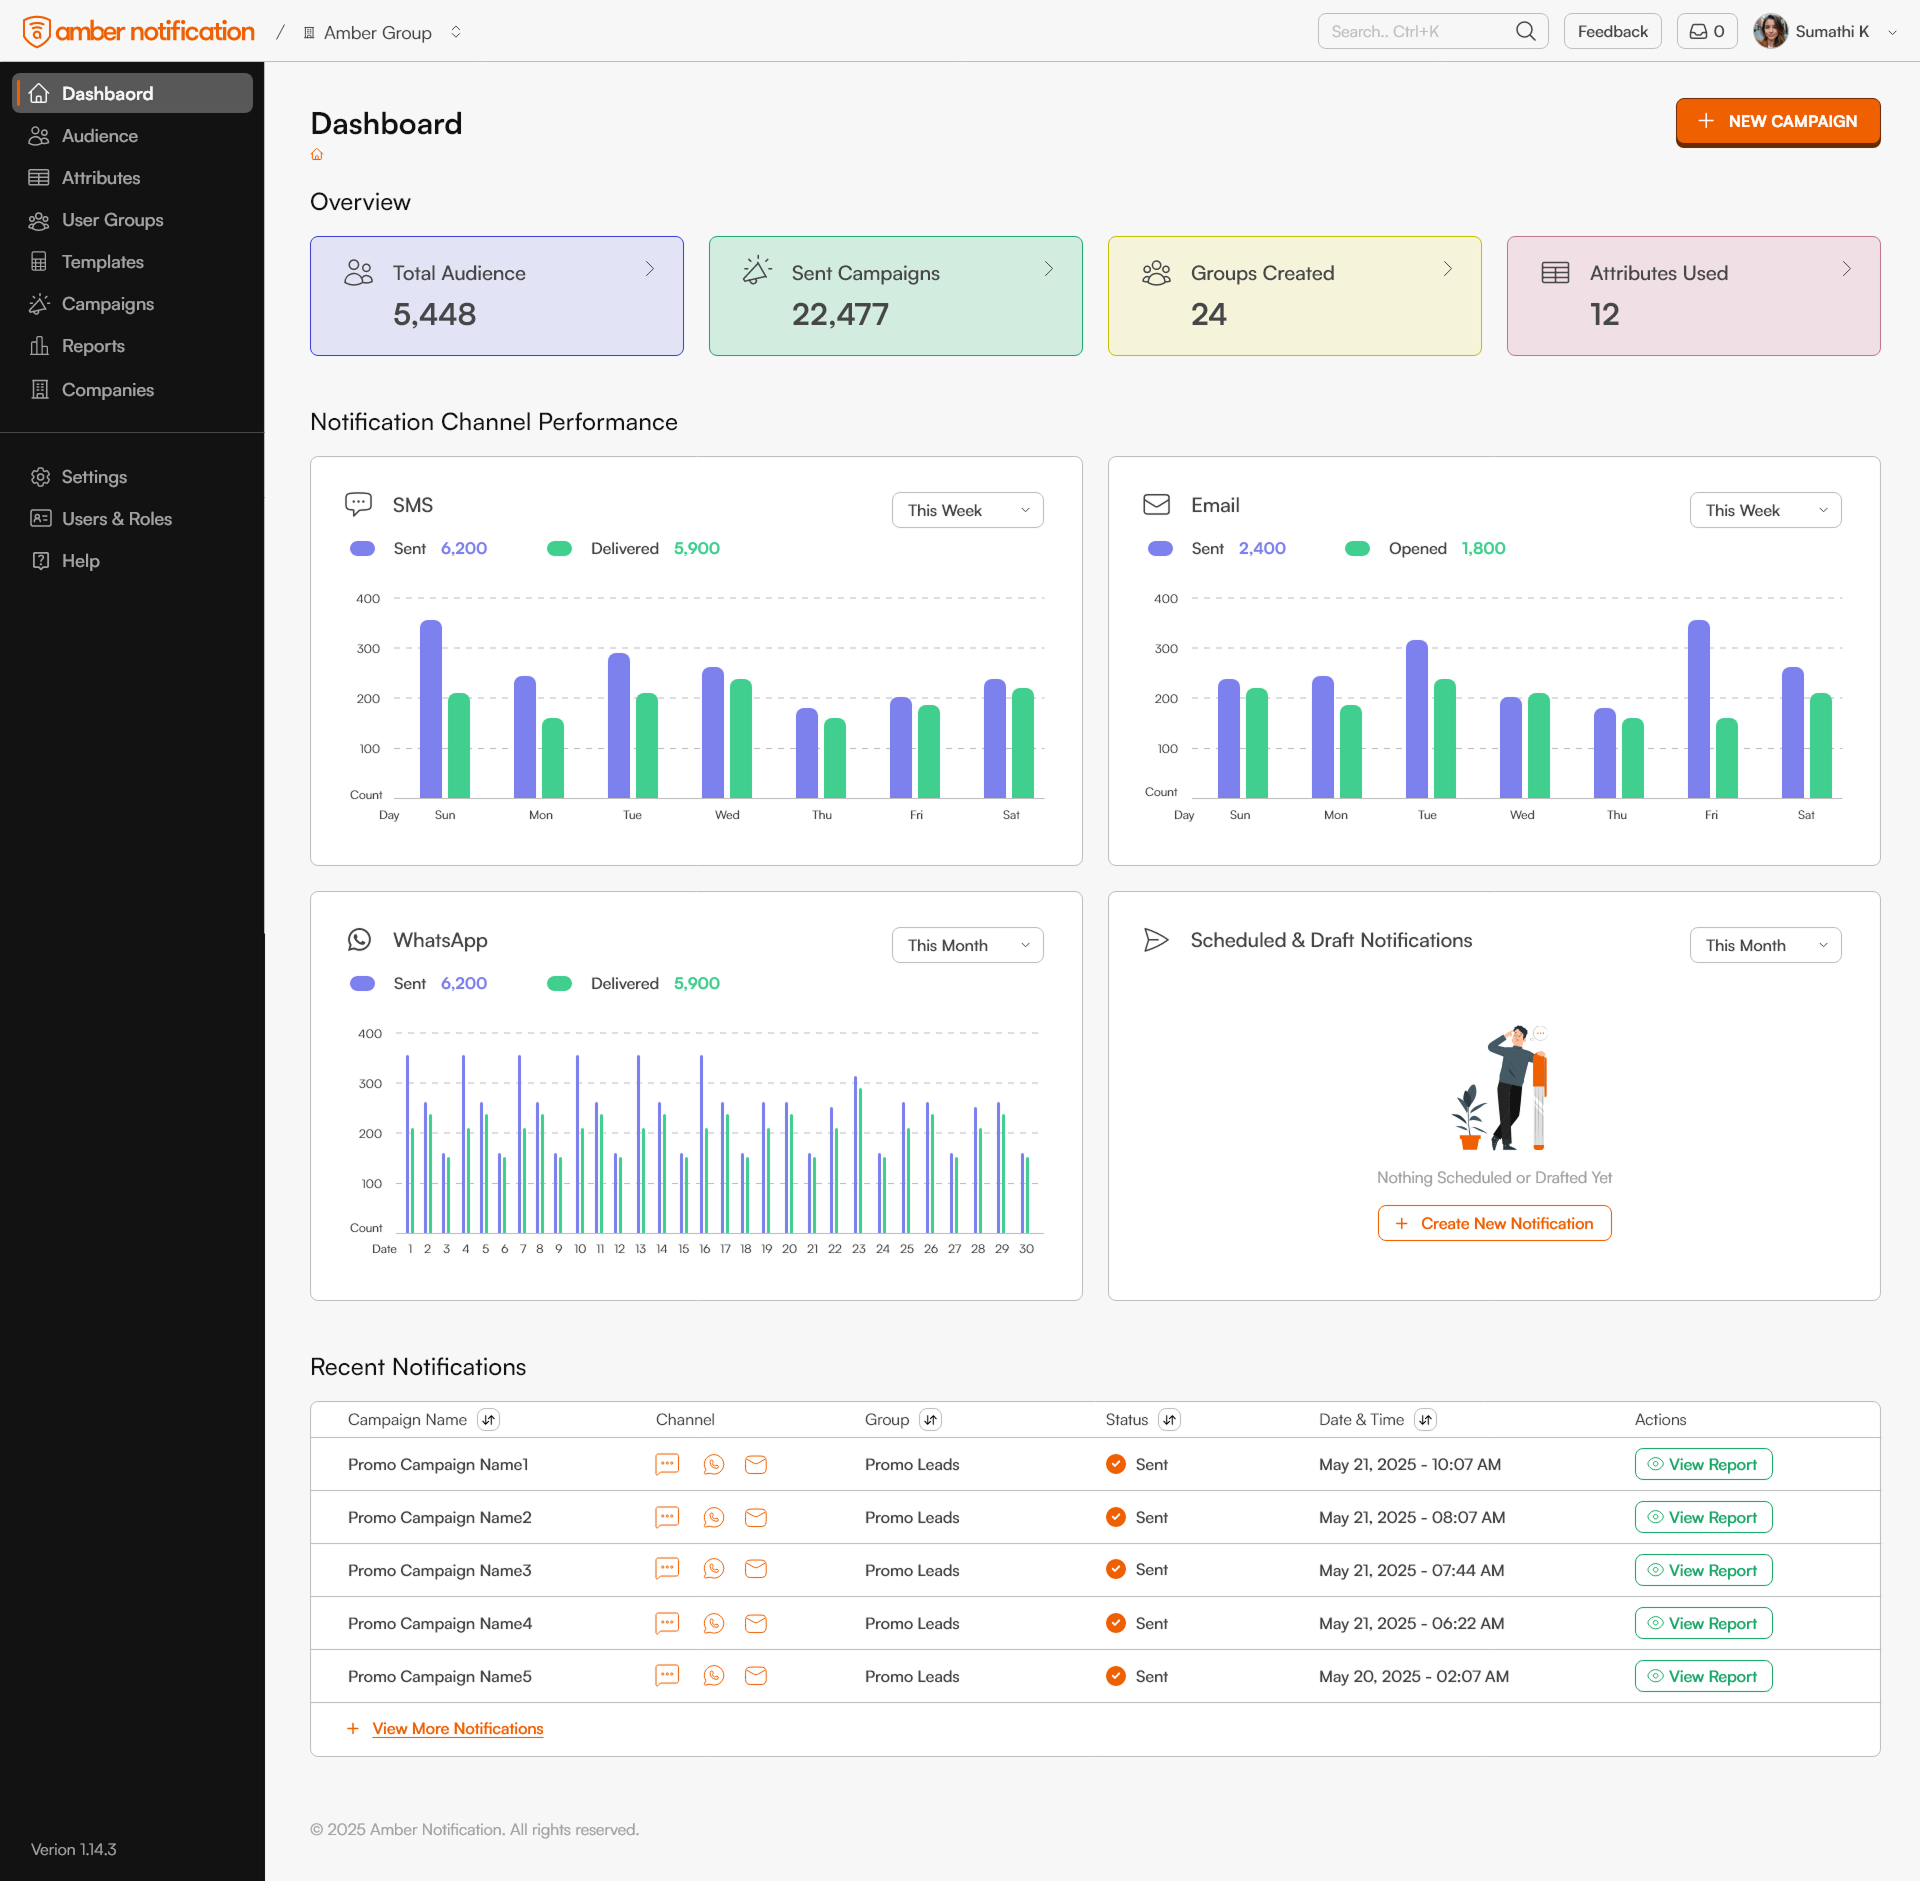This screenshot has width=1920, height=1881.
Task: Click the Sent Campaigns megaphone icon
Action: click(x=757, y=270)
